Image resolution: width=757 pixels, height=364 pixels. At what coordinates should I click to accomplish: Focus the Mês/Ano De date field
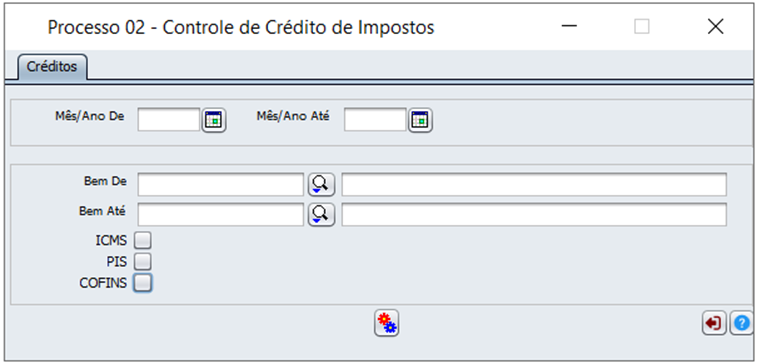tap(168, 119)
